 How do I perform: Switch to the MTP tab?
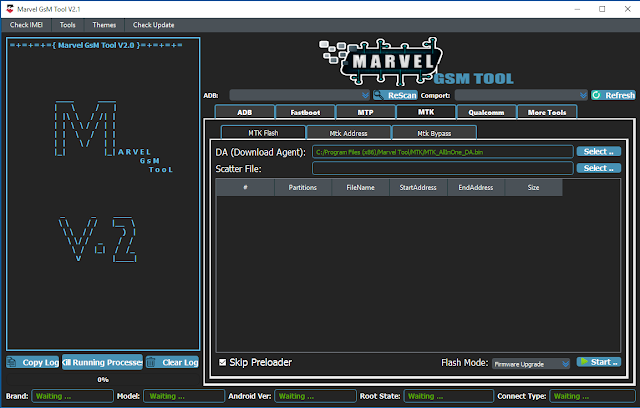coord(365,112)
